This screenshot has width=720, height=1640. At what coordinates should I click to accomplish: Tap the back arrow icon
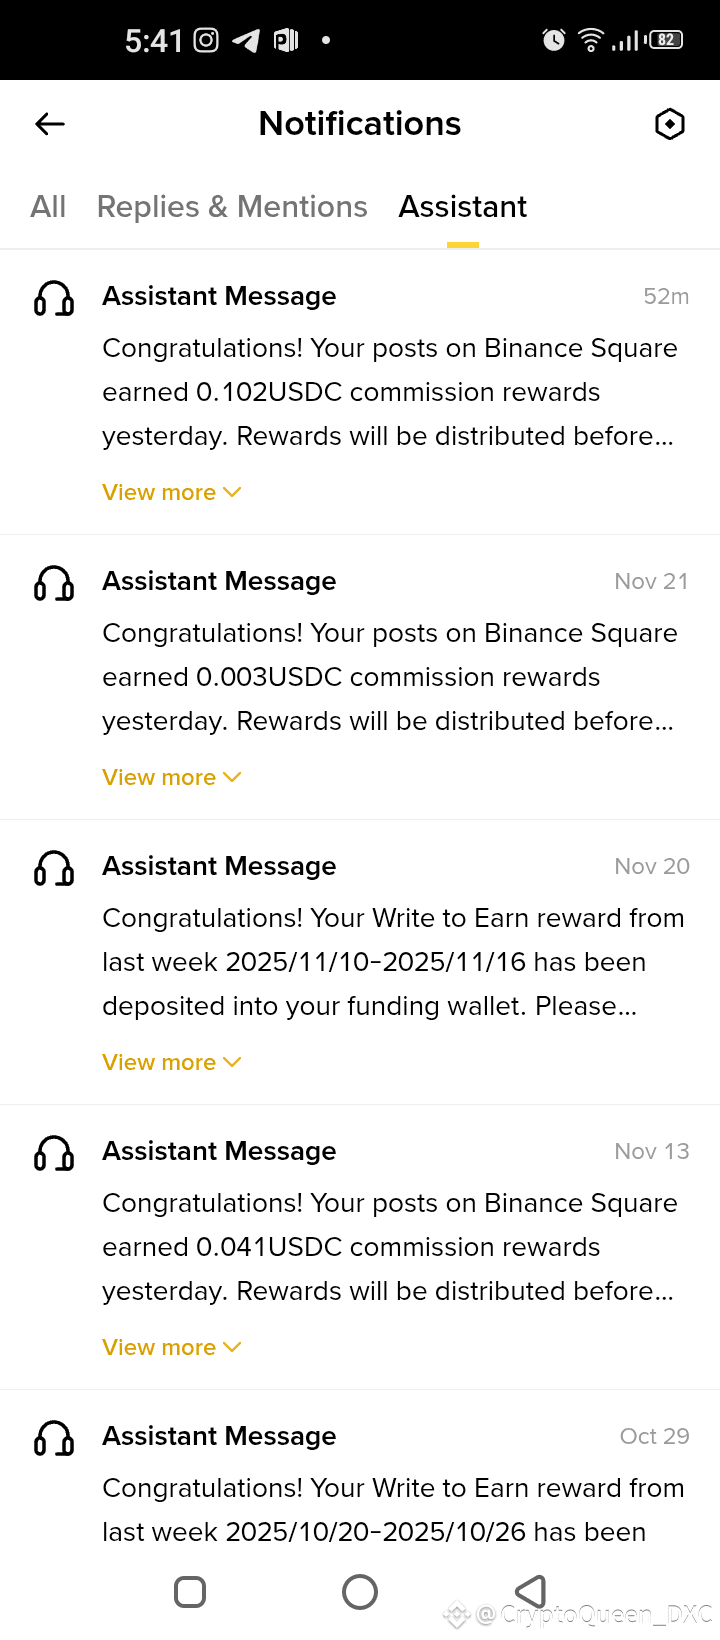pos(50,124)
